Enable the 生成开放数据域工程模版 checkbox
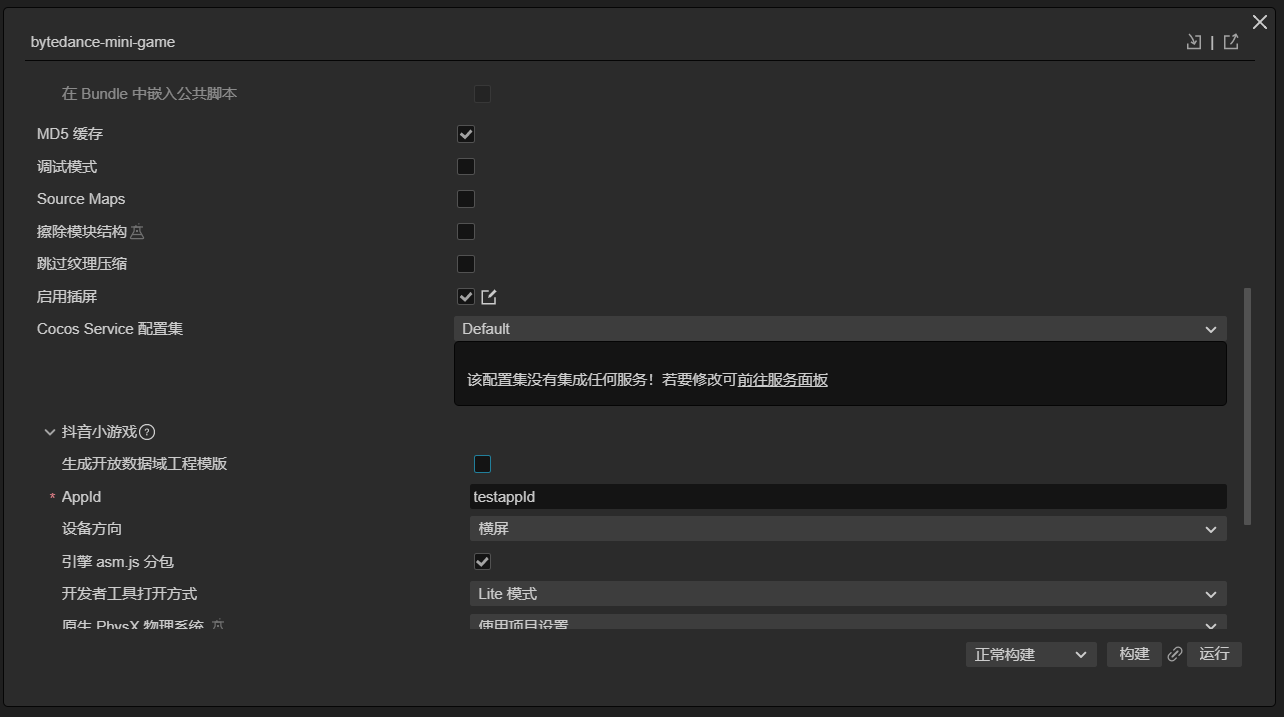The width and height of the screenshot is (1284, 717). (483, 464)
